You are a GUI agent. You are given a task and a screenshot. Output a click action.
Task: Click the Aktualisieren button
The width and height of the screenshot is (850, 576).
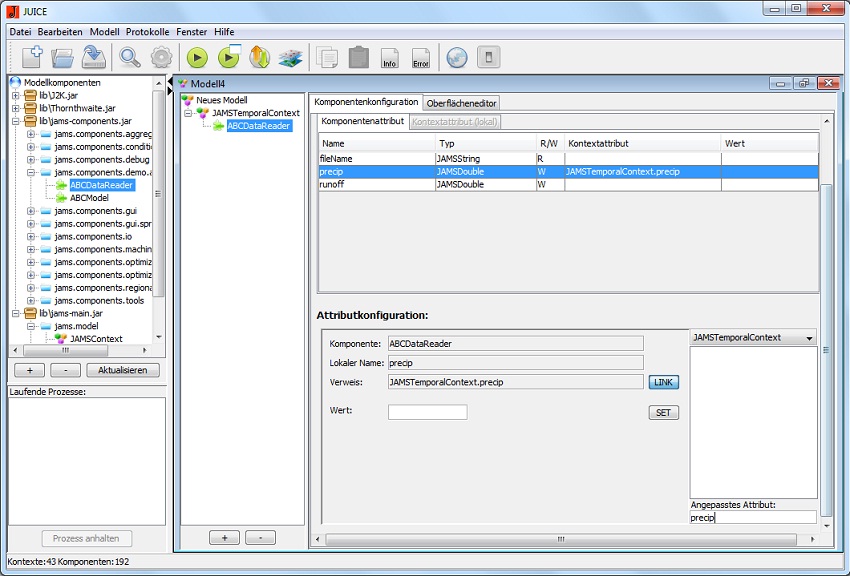coord(123,370)
